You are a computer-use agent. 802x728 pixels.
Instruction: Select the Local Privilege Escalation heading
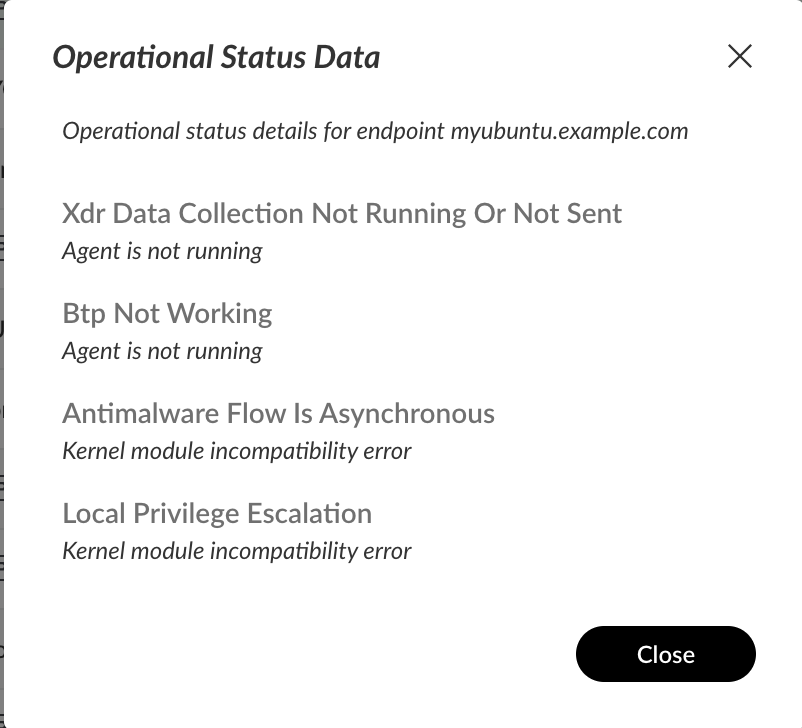pyautogui.click(x=217, y=513)
